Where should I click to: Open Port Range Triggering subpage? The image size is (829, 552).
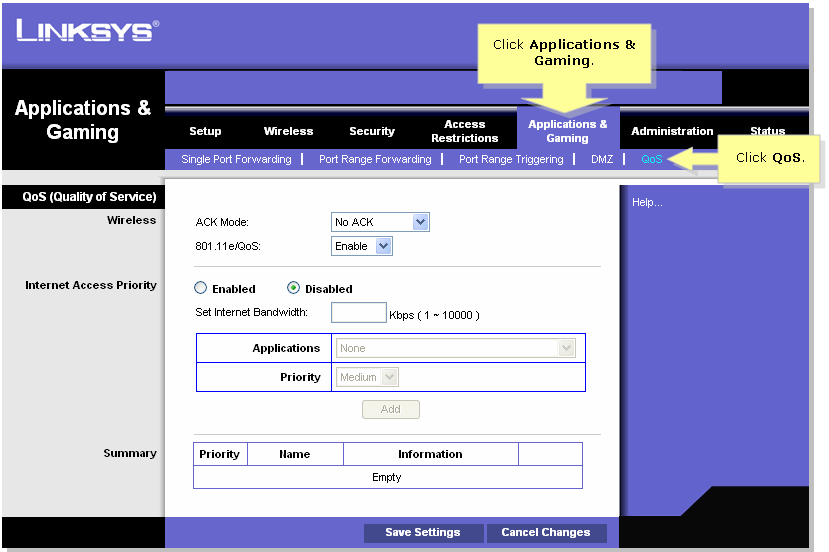point(511,159)
